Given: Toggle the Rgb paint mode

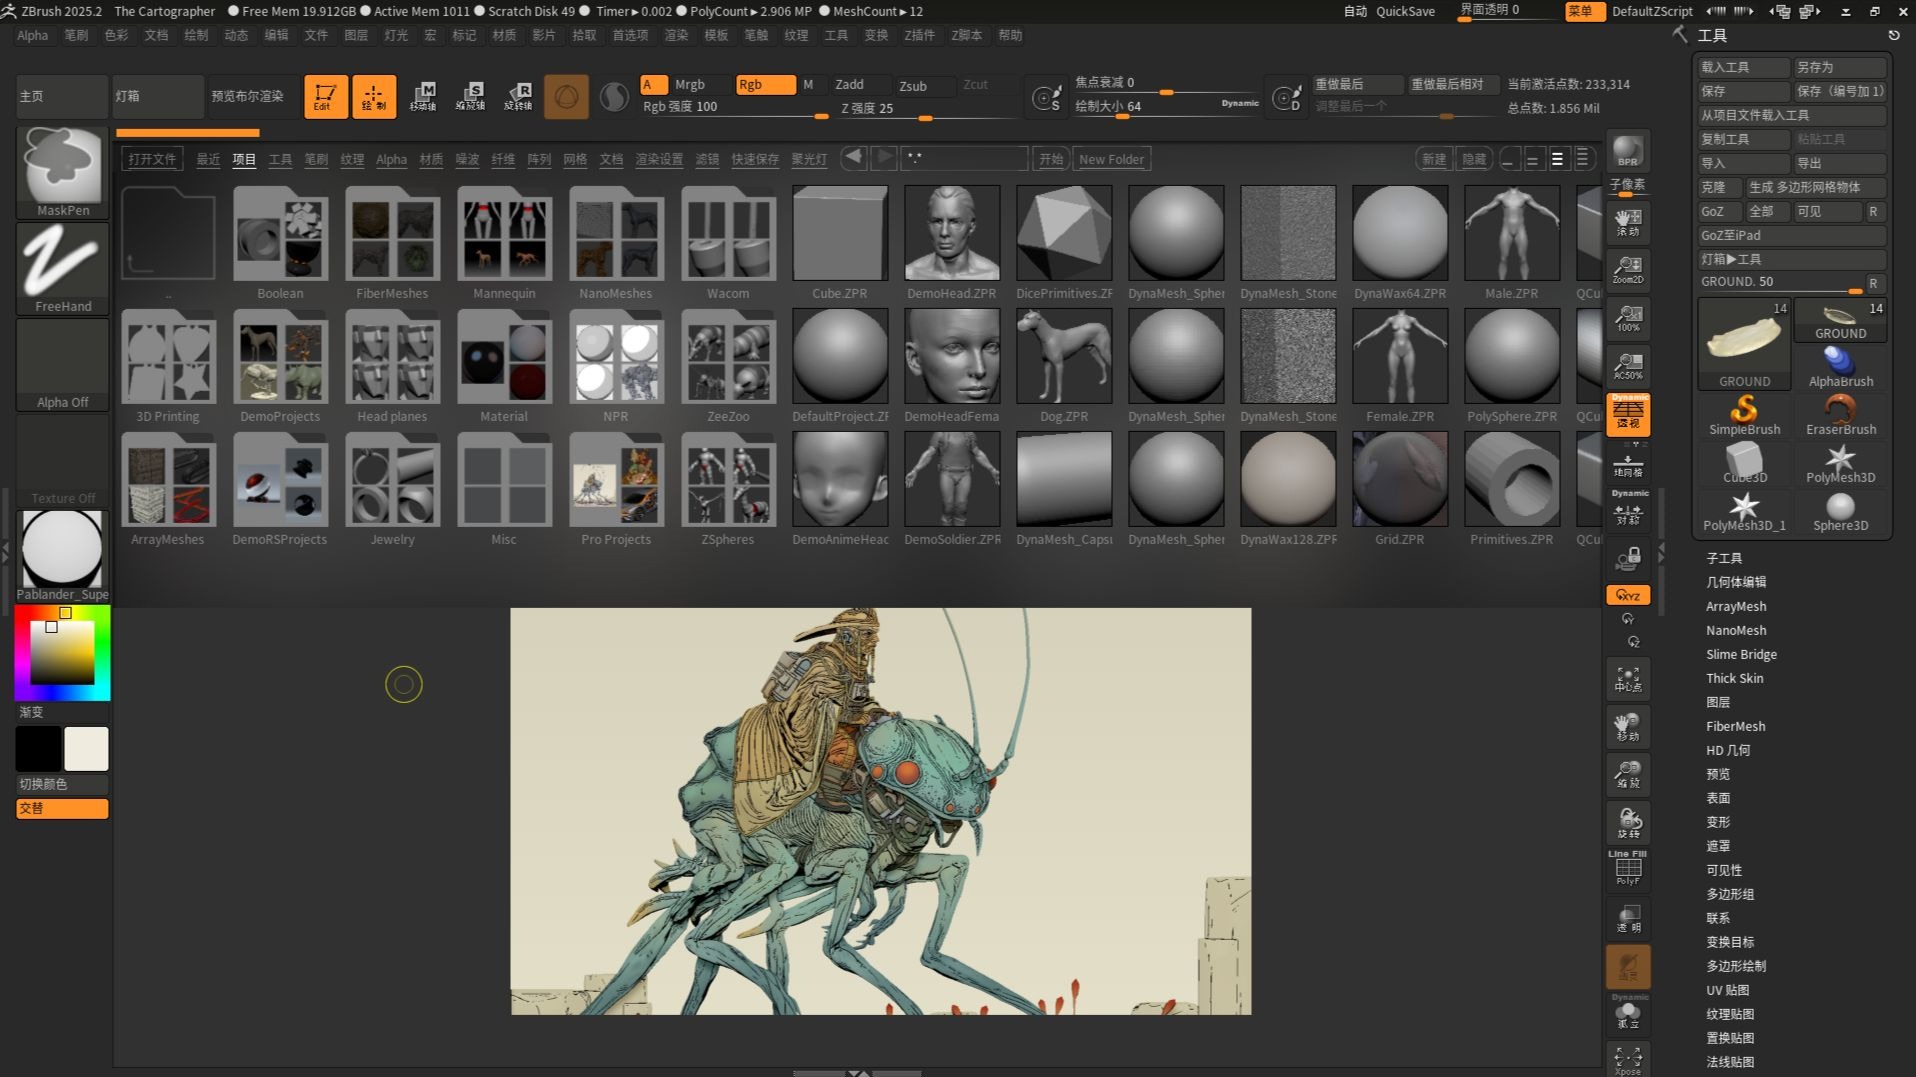Looking at the screenshot, I should 765,84.
